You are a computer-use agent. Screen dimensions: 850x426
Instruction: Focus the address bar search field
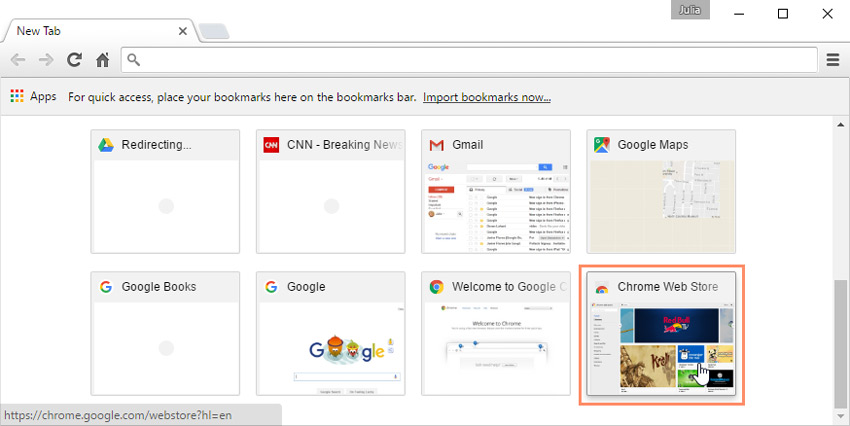(470, 60)
